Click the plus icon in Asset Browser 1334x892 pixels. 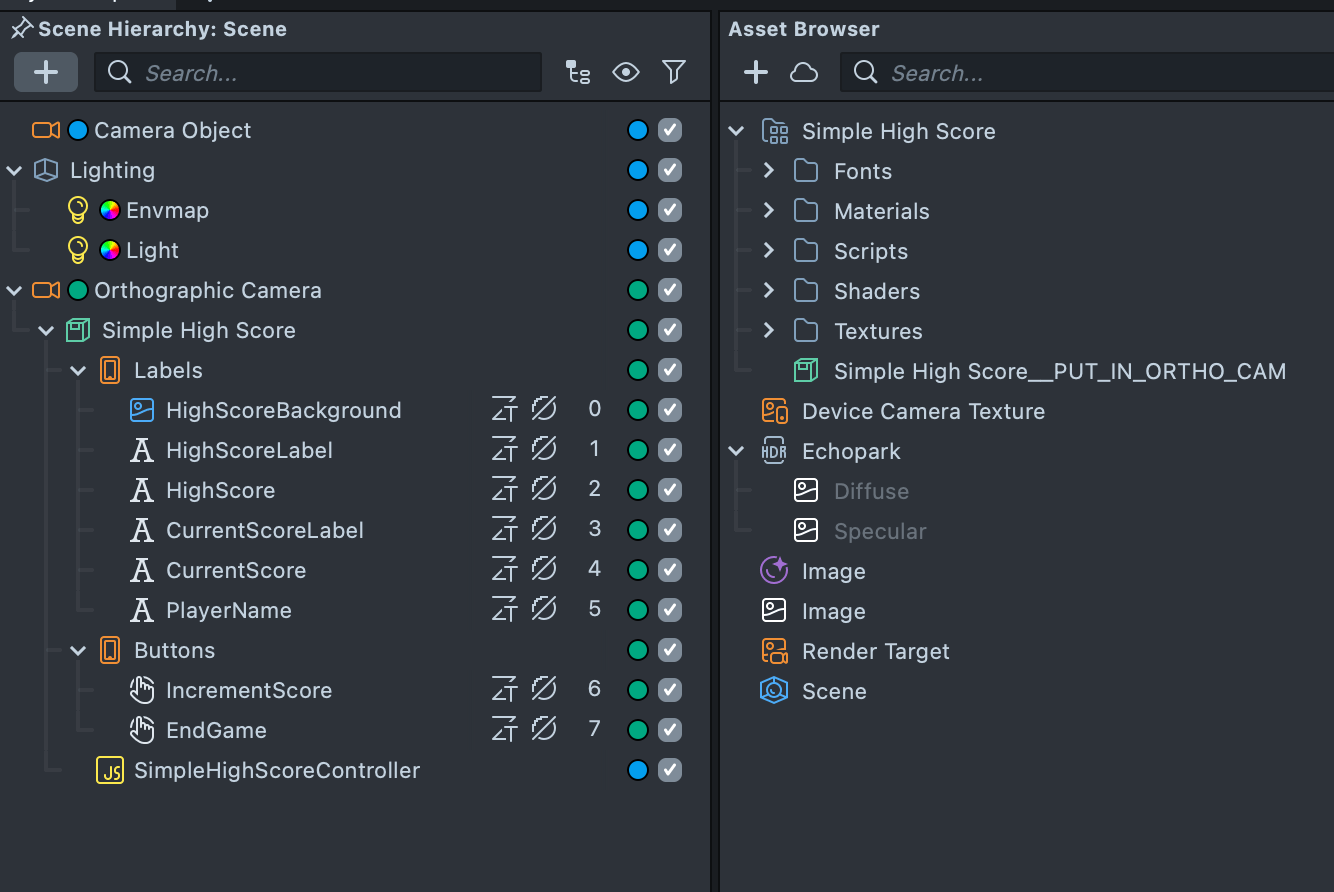(x=756, y=72)
